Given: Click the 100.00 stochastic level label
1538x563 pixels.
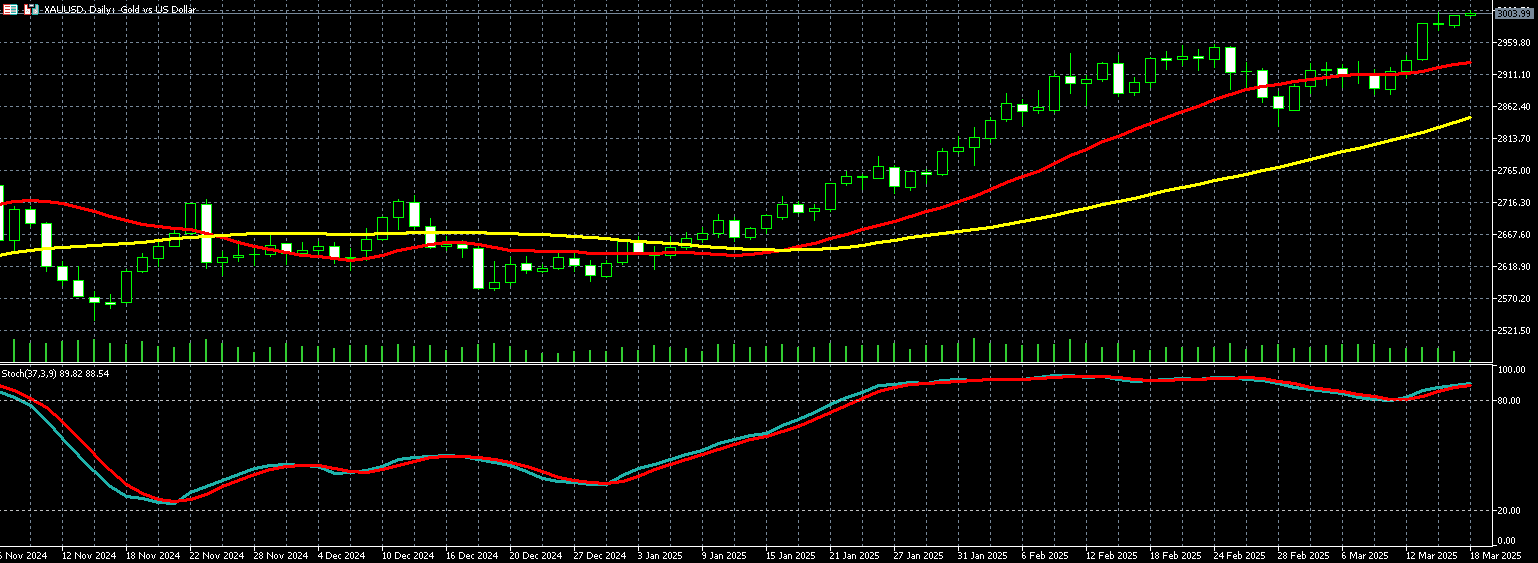Looking at the screenshot, I should click(1511, 370).
